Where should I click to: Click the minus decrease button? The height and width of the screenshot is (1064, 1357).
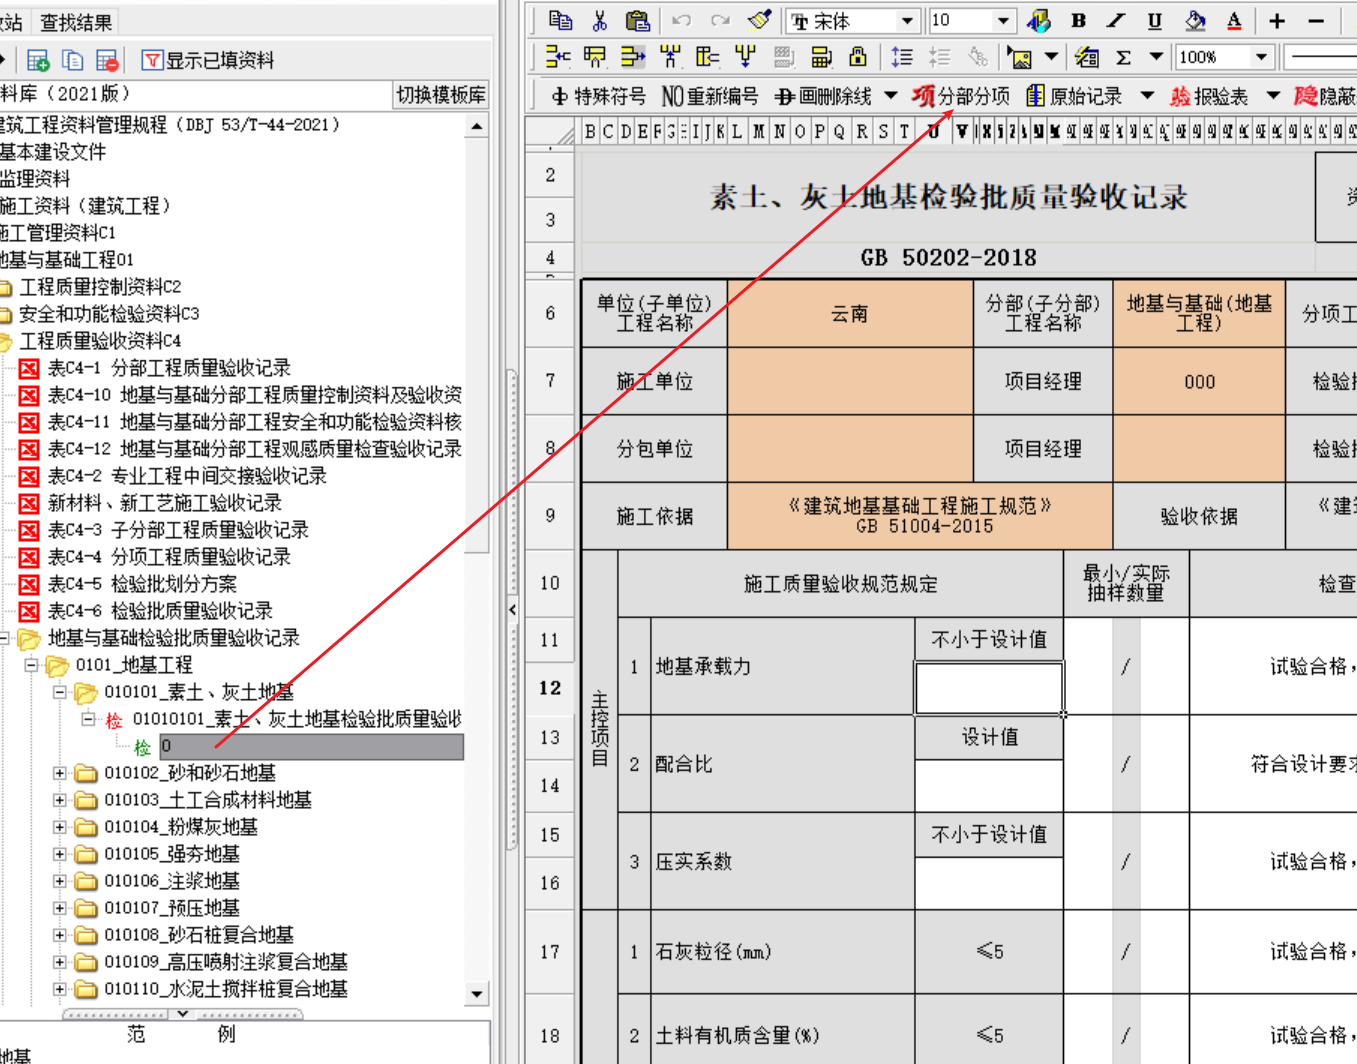1316,20
